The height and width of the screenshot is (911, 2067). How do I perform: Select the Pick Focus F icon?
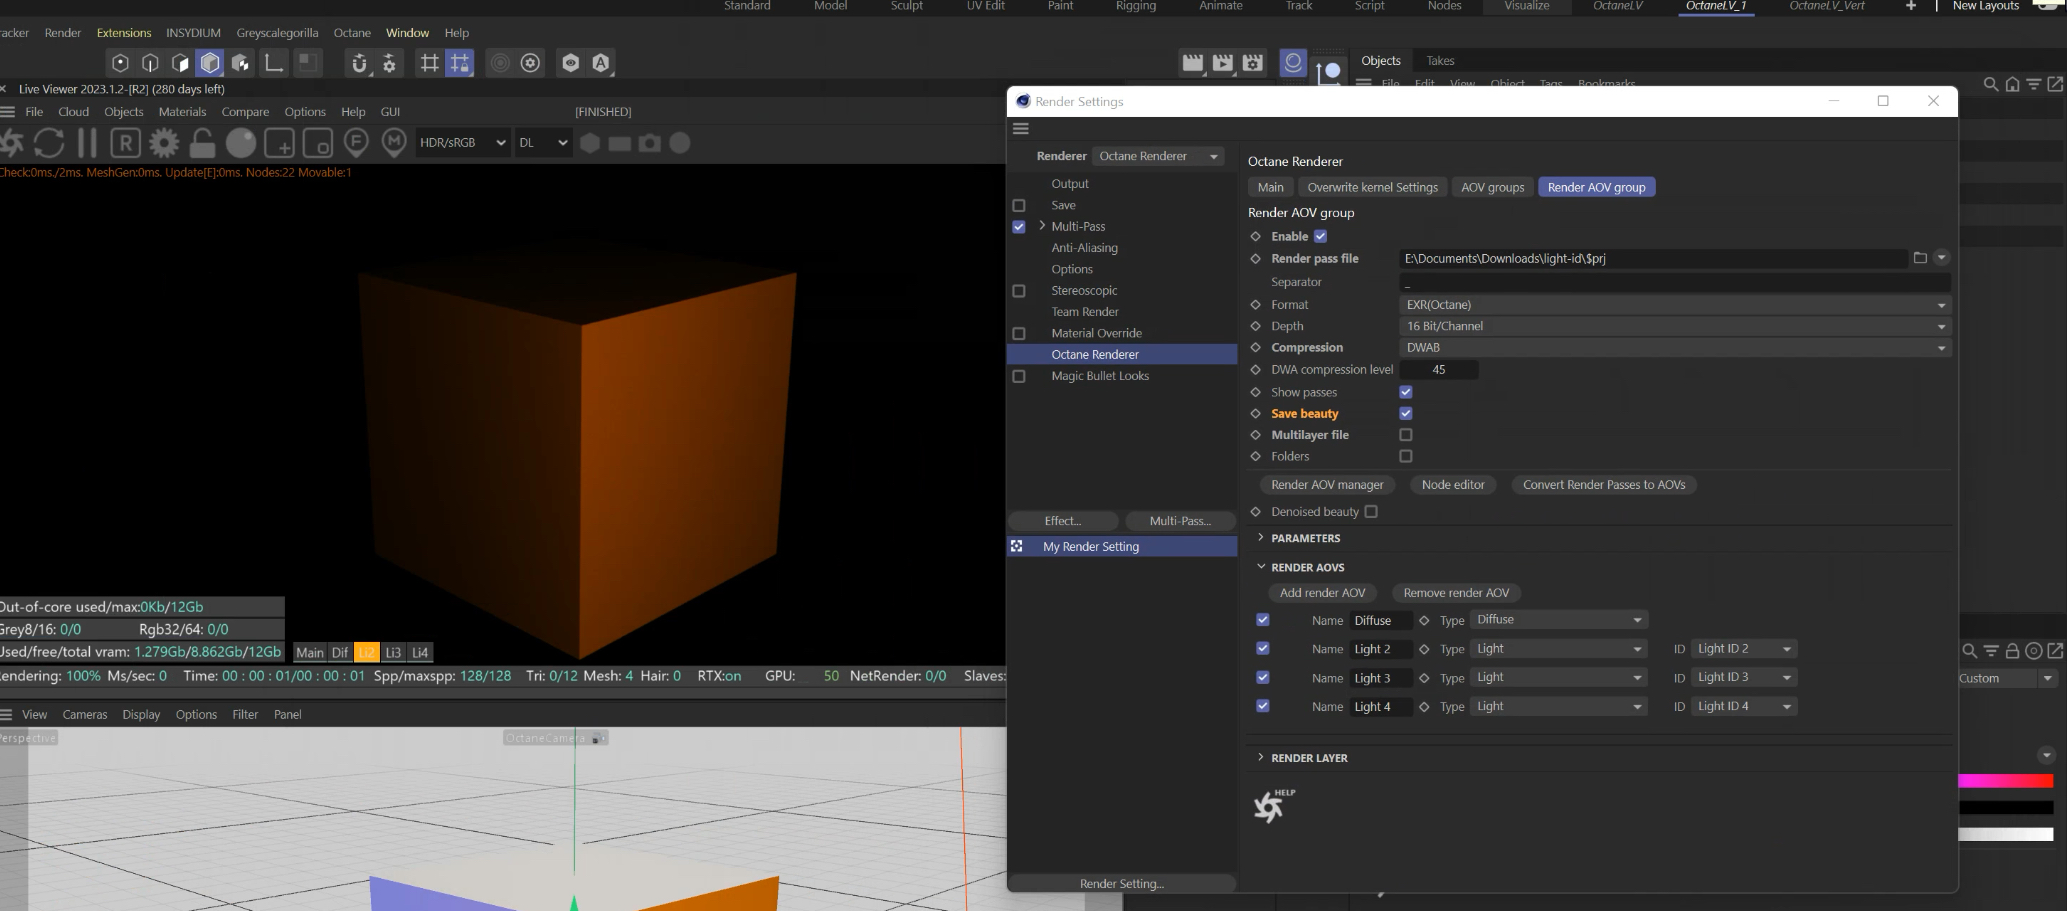point(357,143)
